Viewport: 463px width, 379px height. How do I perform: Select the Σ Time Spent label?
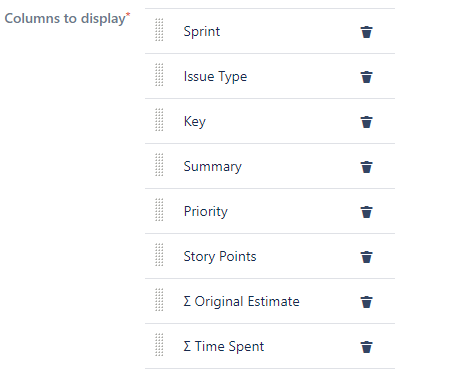(x=224, y=346)
